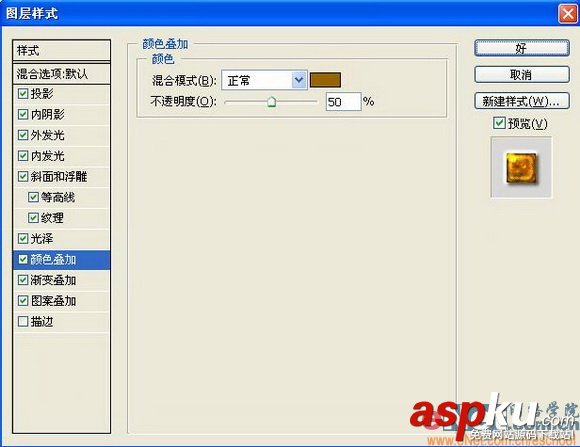Open the 图案叠加 settings label

(x=53, y=301)
